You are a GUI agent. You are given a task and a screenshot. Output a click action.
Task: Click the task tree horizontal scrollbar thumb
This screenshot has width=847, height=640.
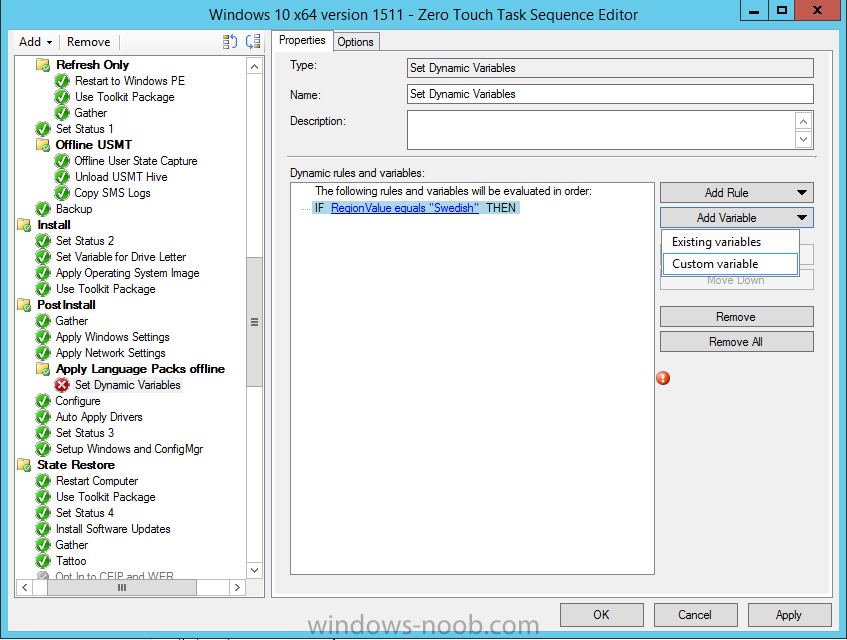122,587
